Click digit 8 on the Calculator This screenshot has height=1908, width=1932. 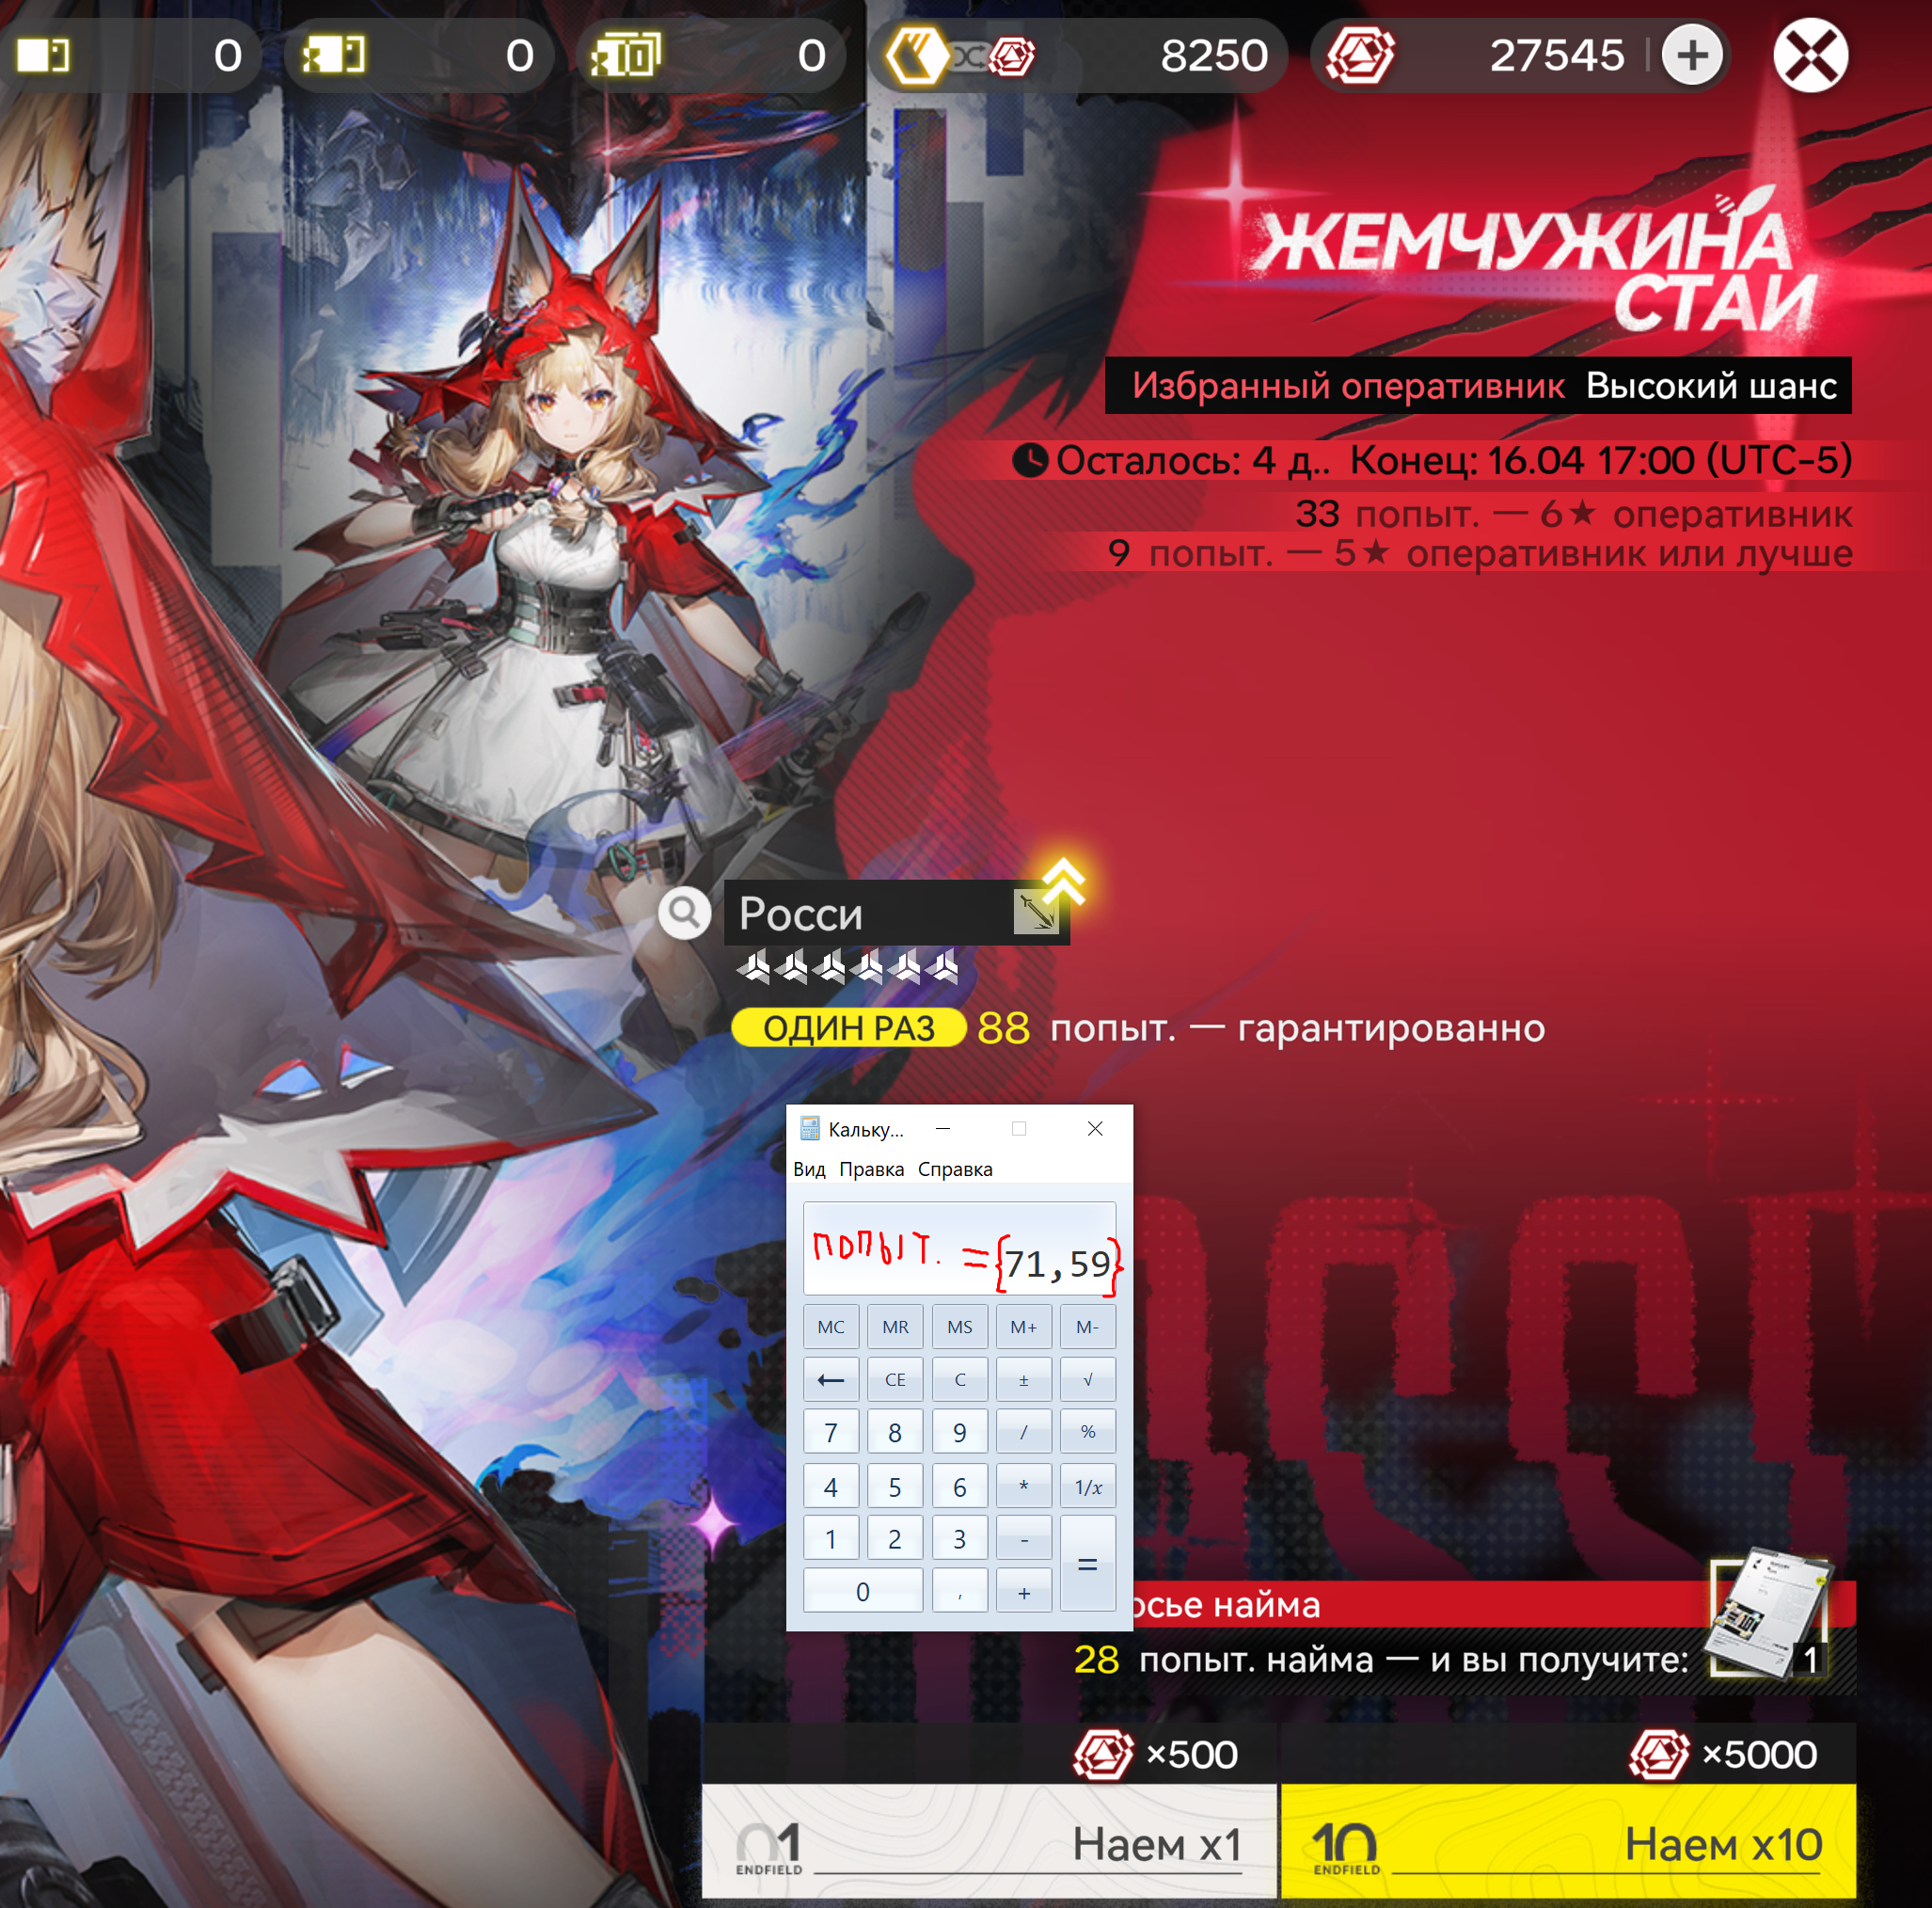click(895, 1432)
